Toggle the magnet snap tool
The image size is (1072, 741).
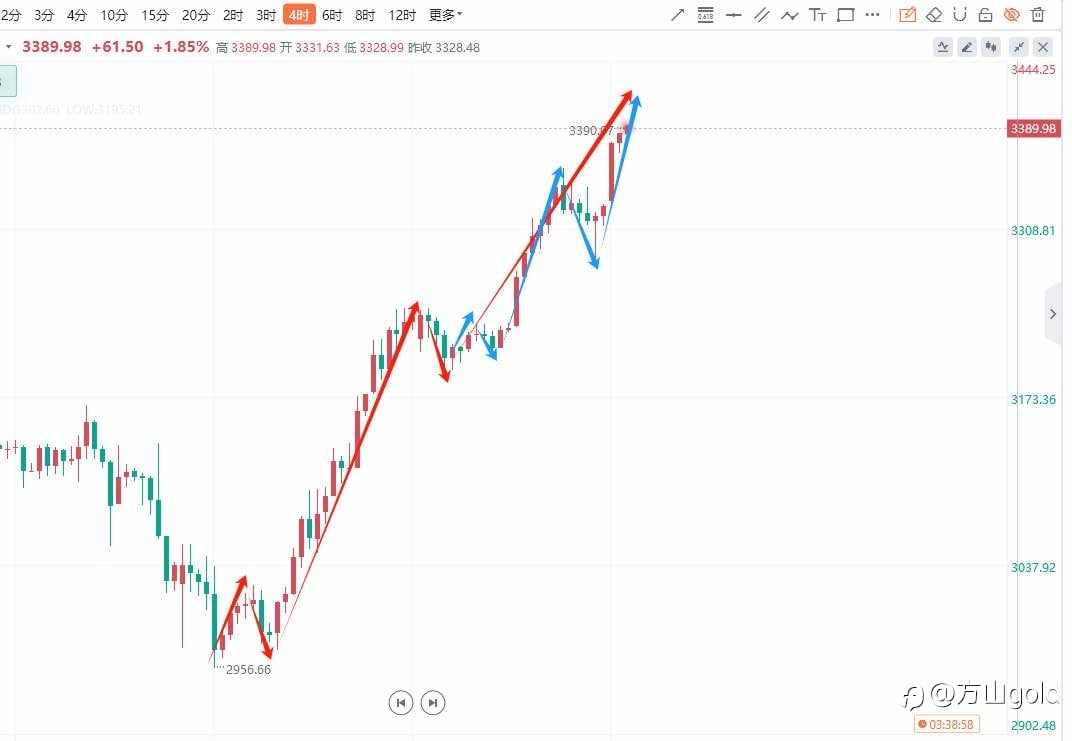(x=960, y=14)
